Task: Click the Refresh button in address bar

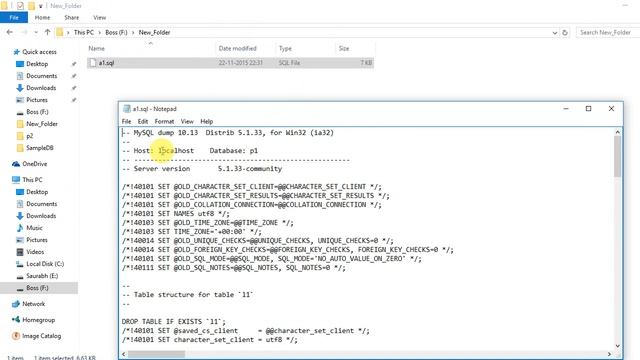Action: coord(565,32)
